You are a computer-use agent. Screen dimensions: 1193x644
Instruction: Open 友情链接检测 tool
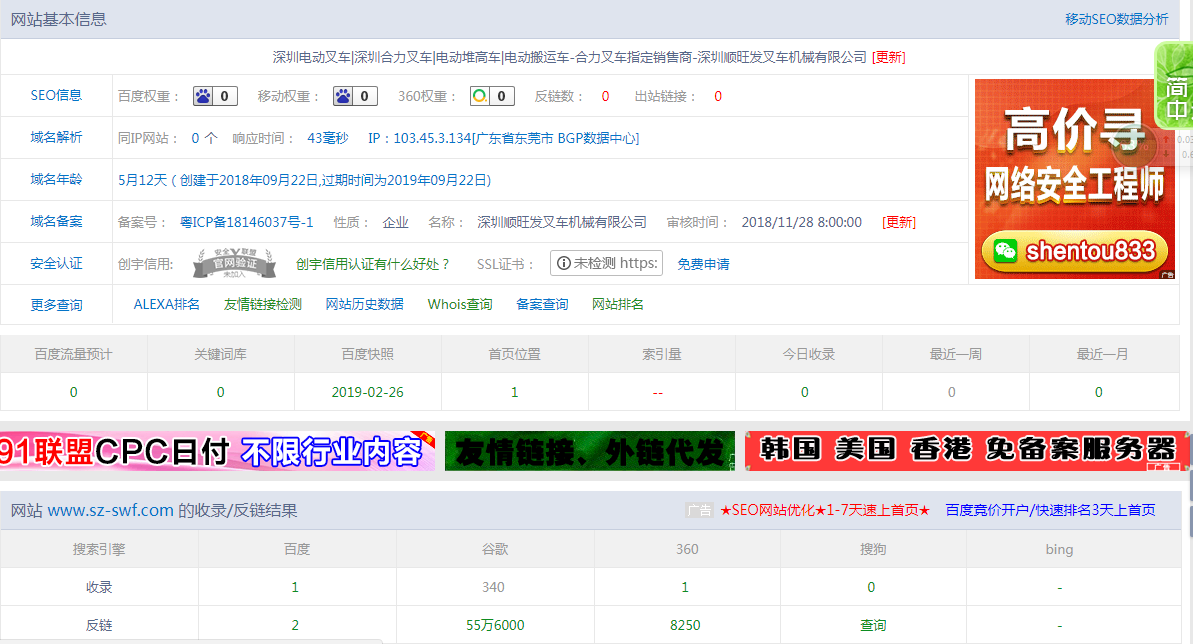[x=263, y=304]
